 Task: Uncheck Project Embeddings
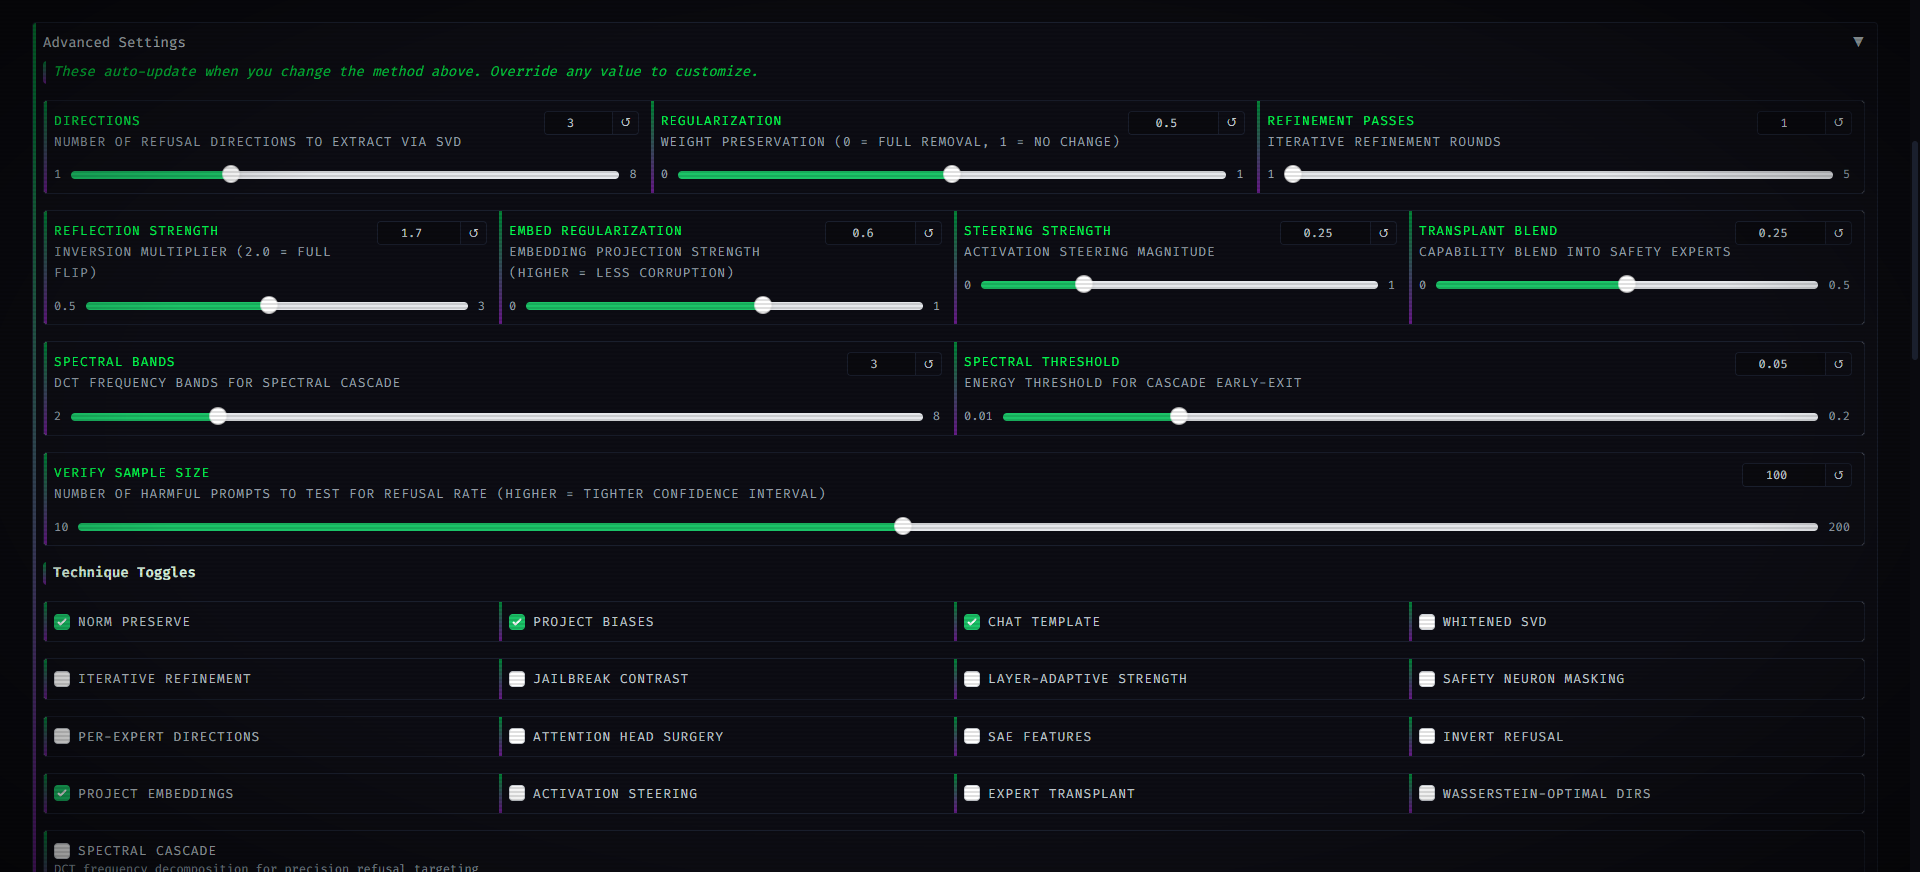pos(62,793)
